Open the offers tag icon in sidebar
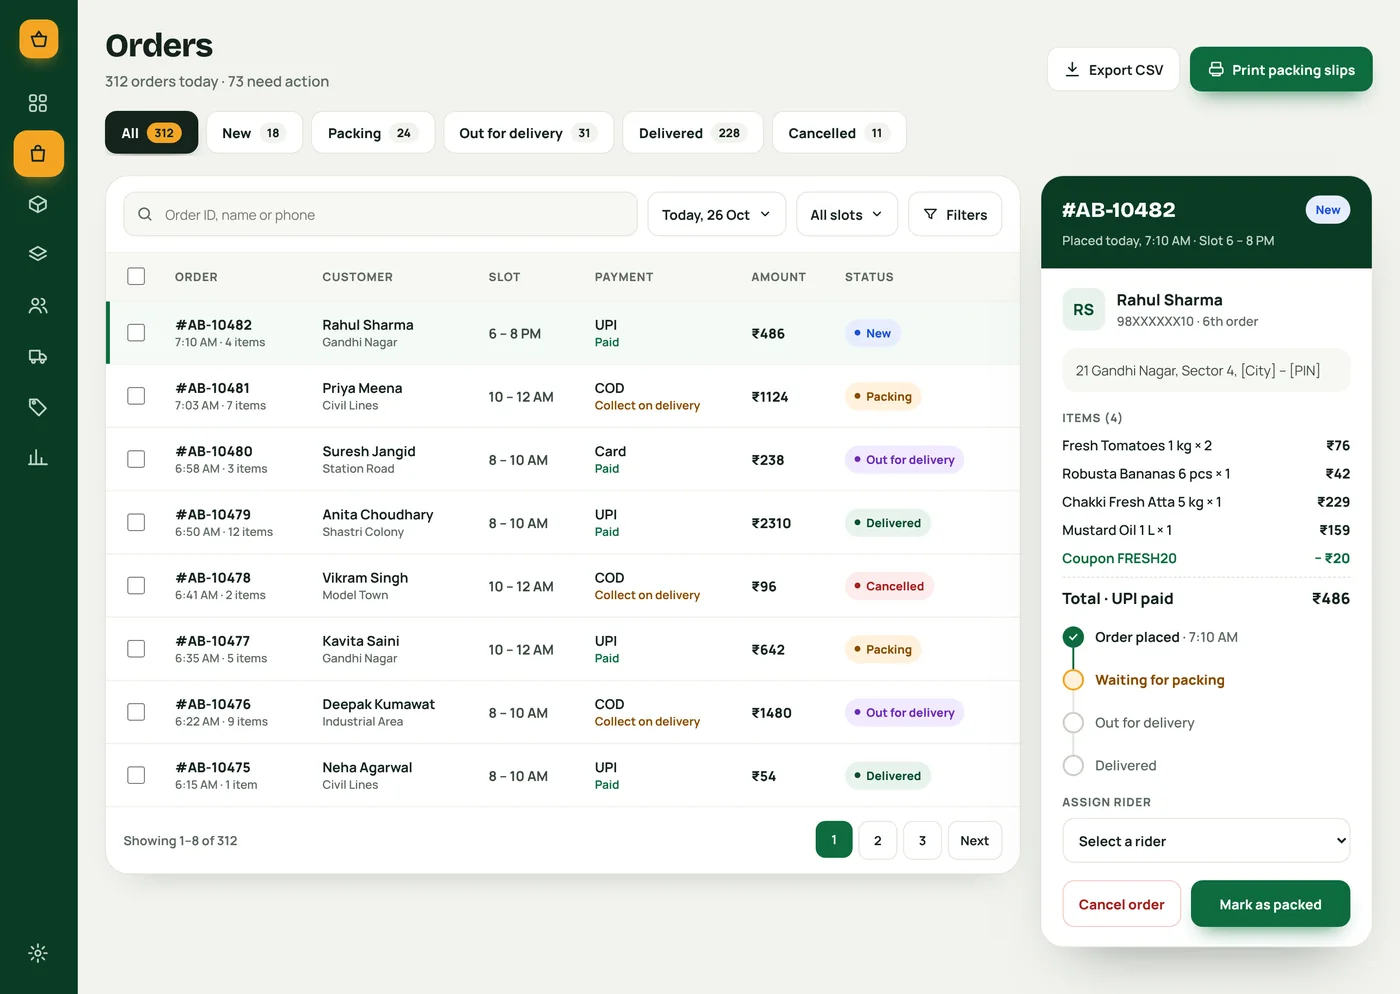Image resolution: width=1400 pixels, height=994 pixels. [38, 407]
